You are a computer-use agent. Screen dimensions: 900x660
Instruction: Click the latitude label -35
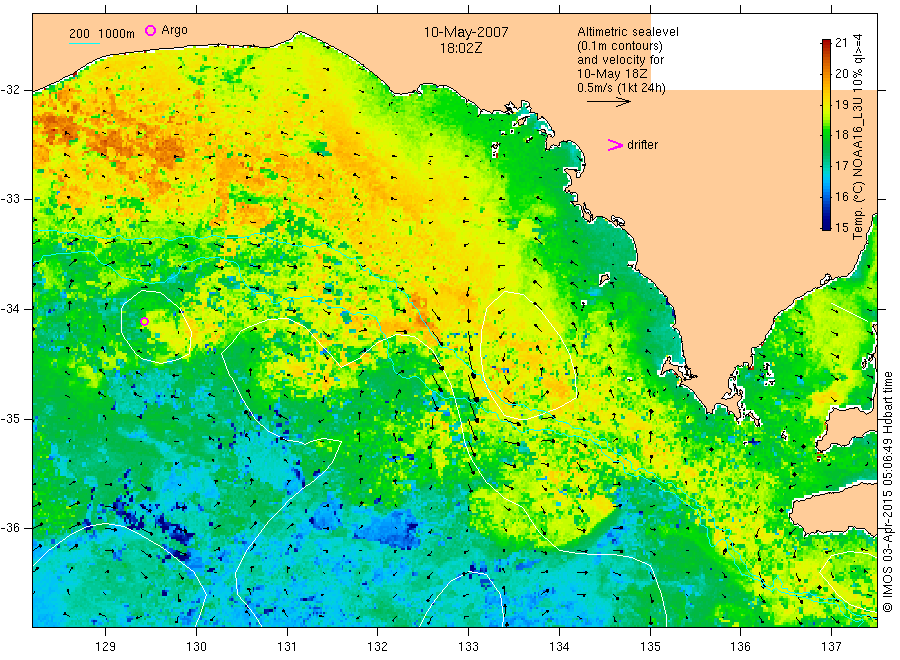(10, 418)
